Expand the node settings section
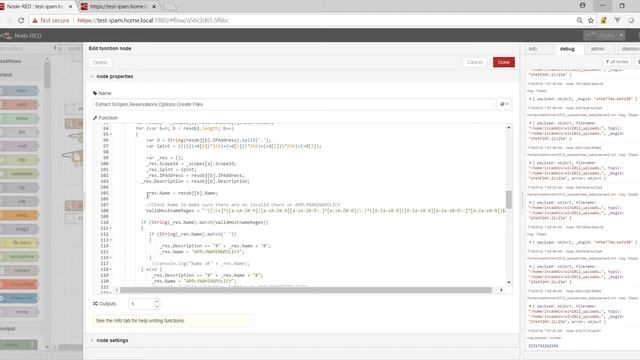Screen dimensions: 640x360 [x=109, y=340]
